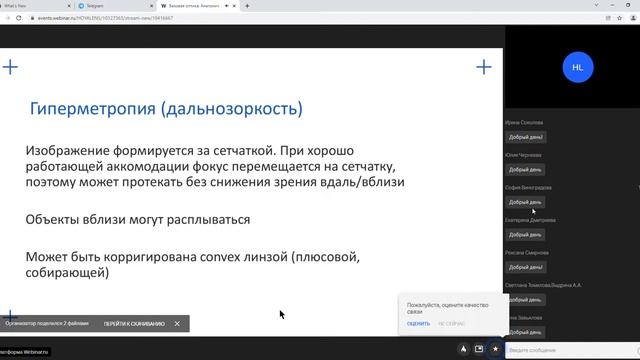Click the star rating icon in bottom toolbar
The height and width of the screenshot is (360, 640).
coord(495,349)
